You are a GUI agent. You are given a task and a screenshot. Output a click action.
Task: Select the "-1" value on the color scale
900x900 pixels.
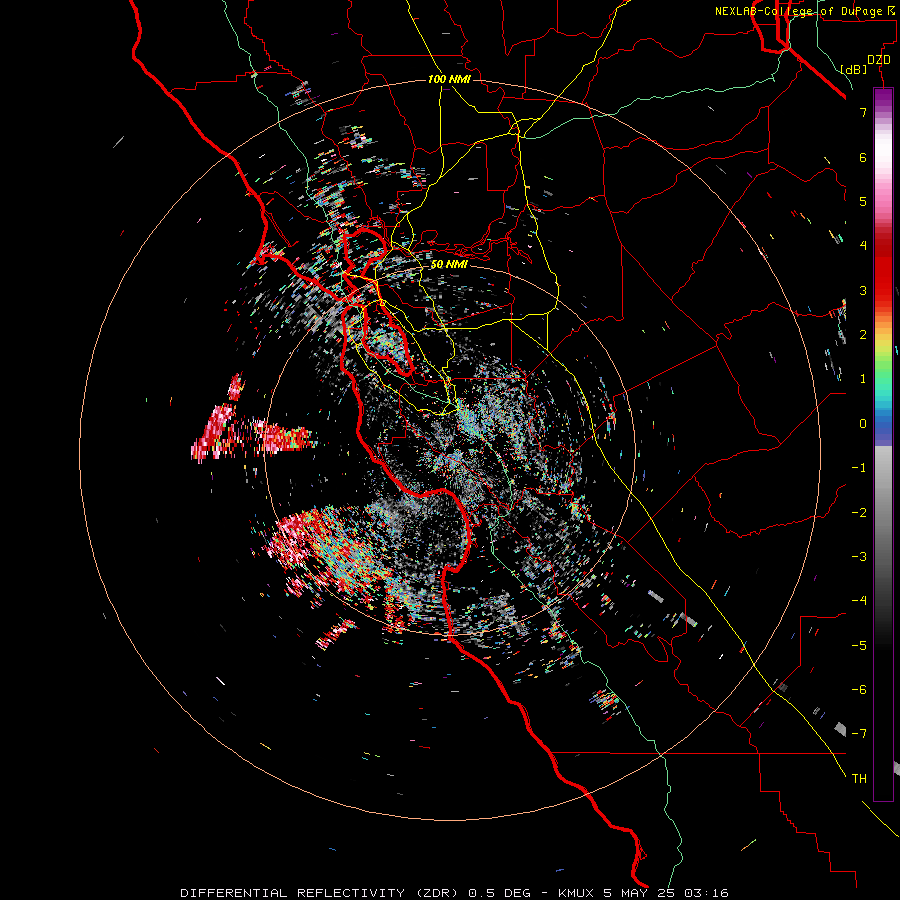pos(859,468)
